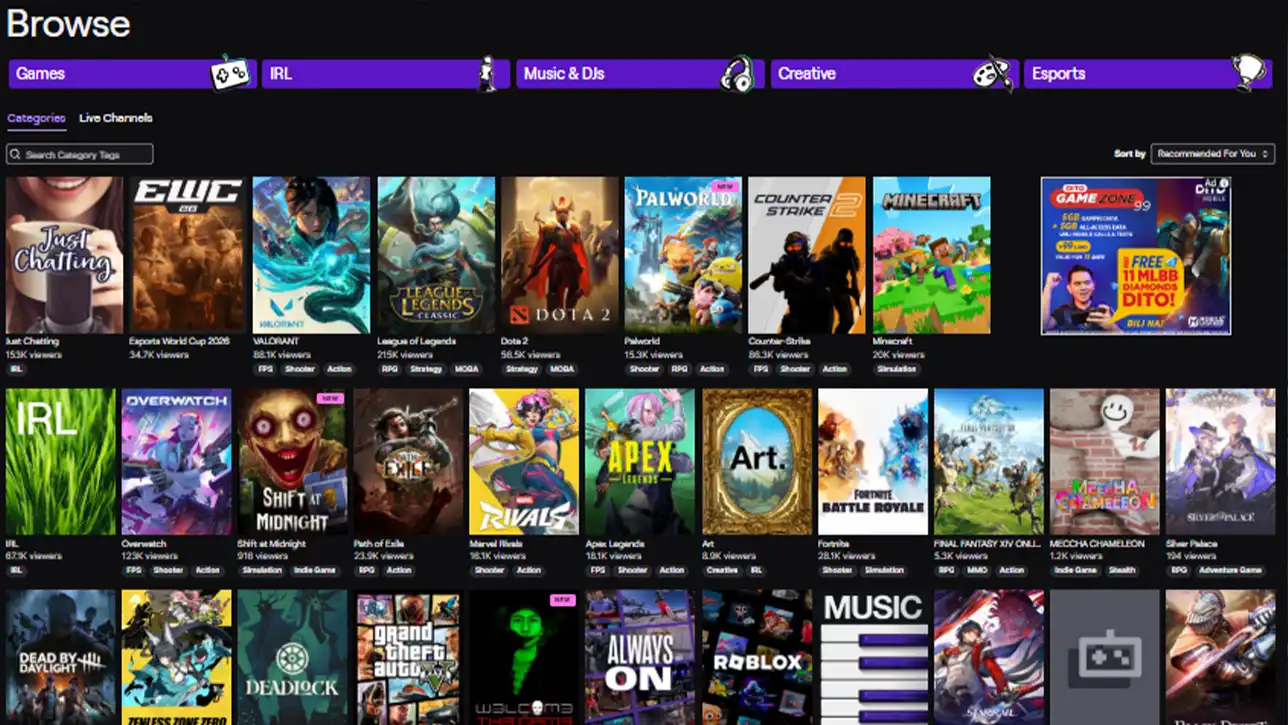Click the Simulation tag under Minecraft
This screenshot has width=1288, height=725.
tap(897, 369)
